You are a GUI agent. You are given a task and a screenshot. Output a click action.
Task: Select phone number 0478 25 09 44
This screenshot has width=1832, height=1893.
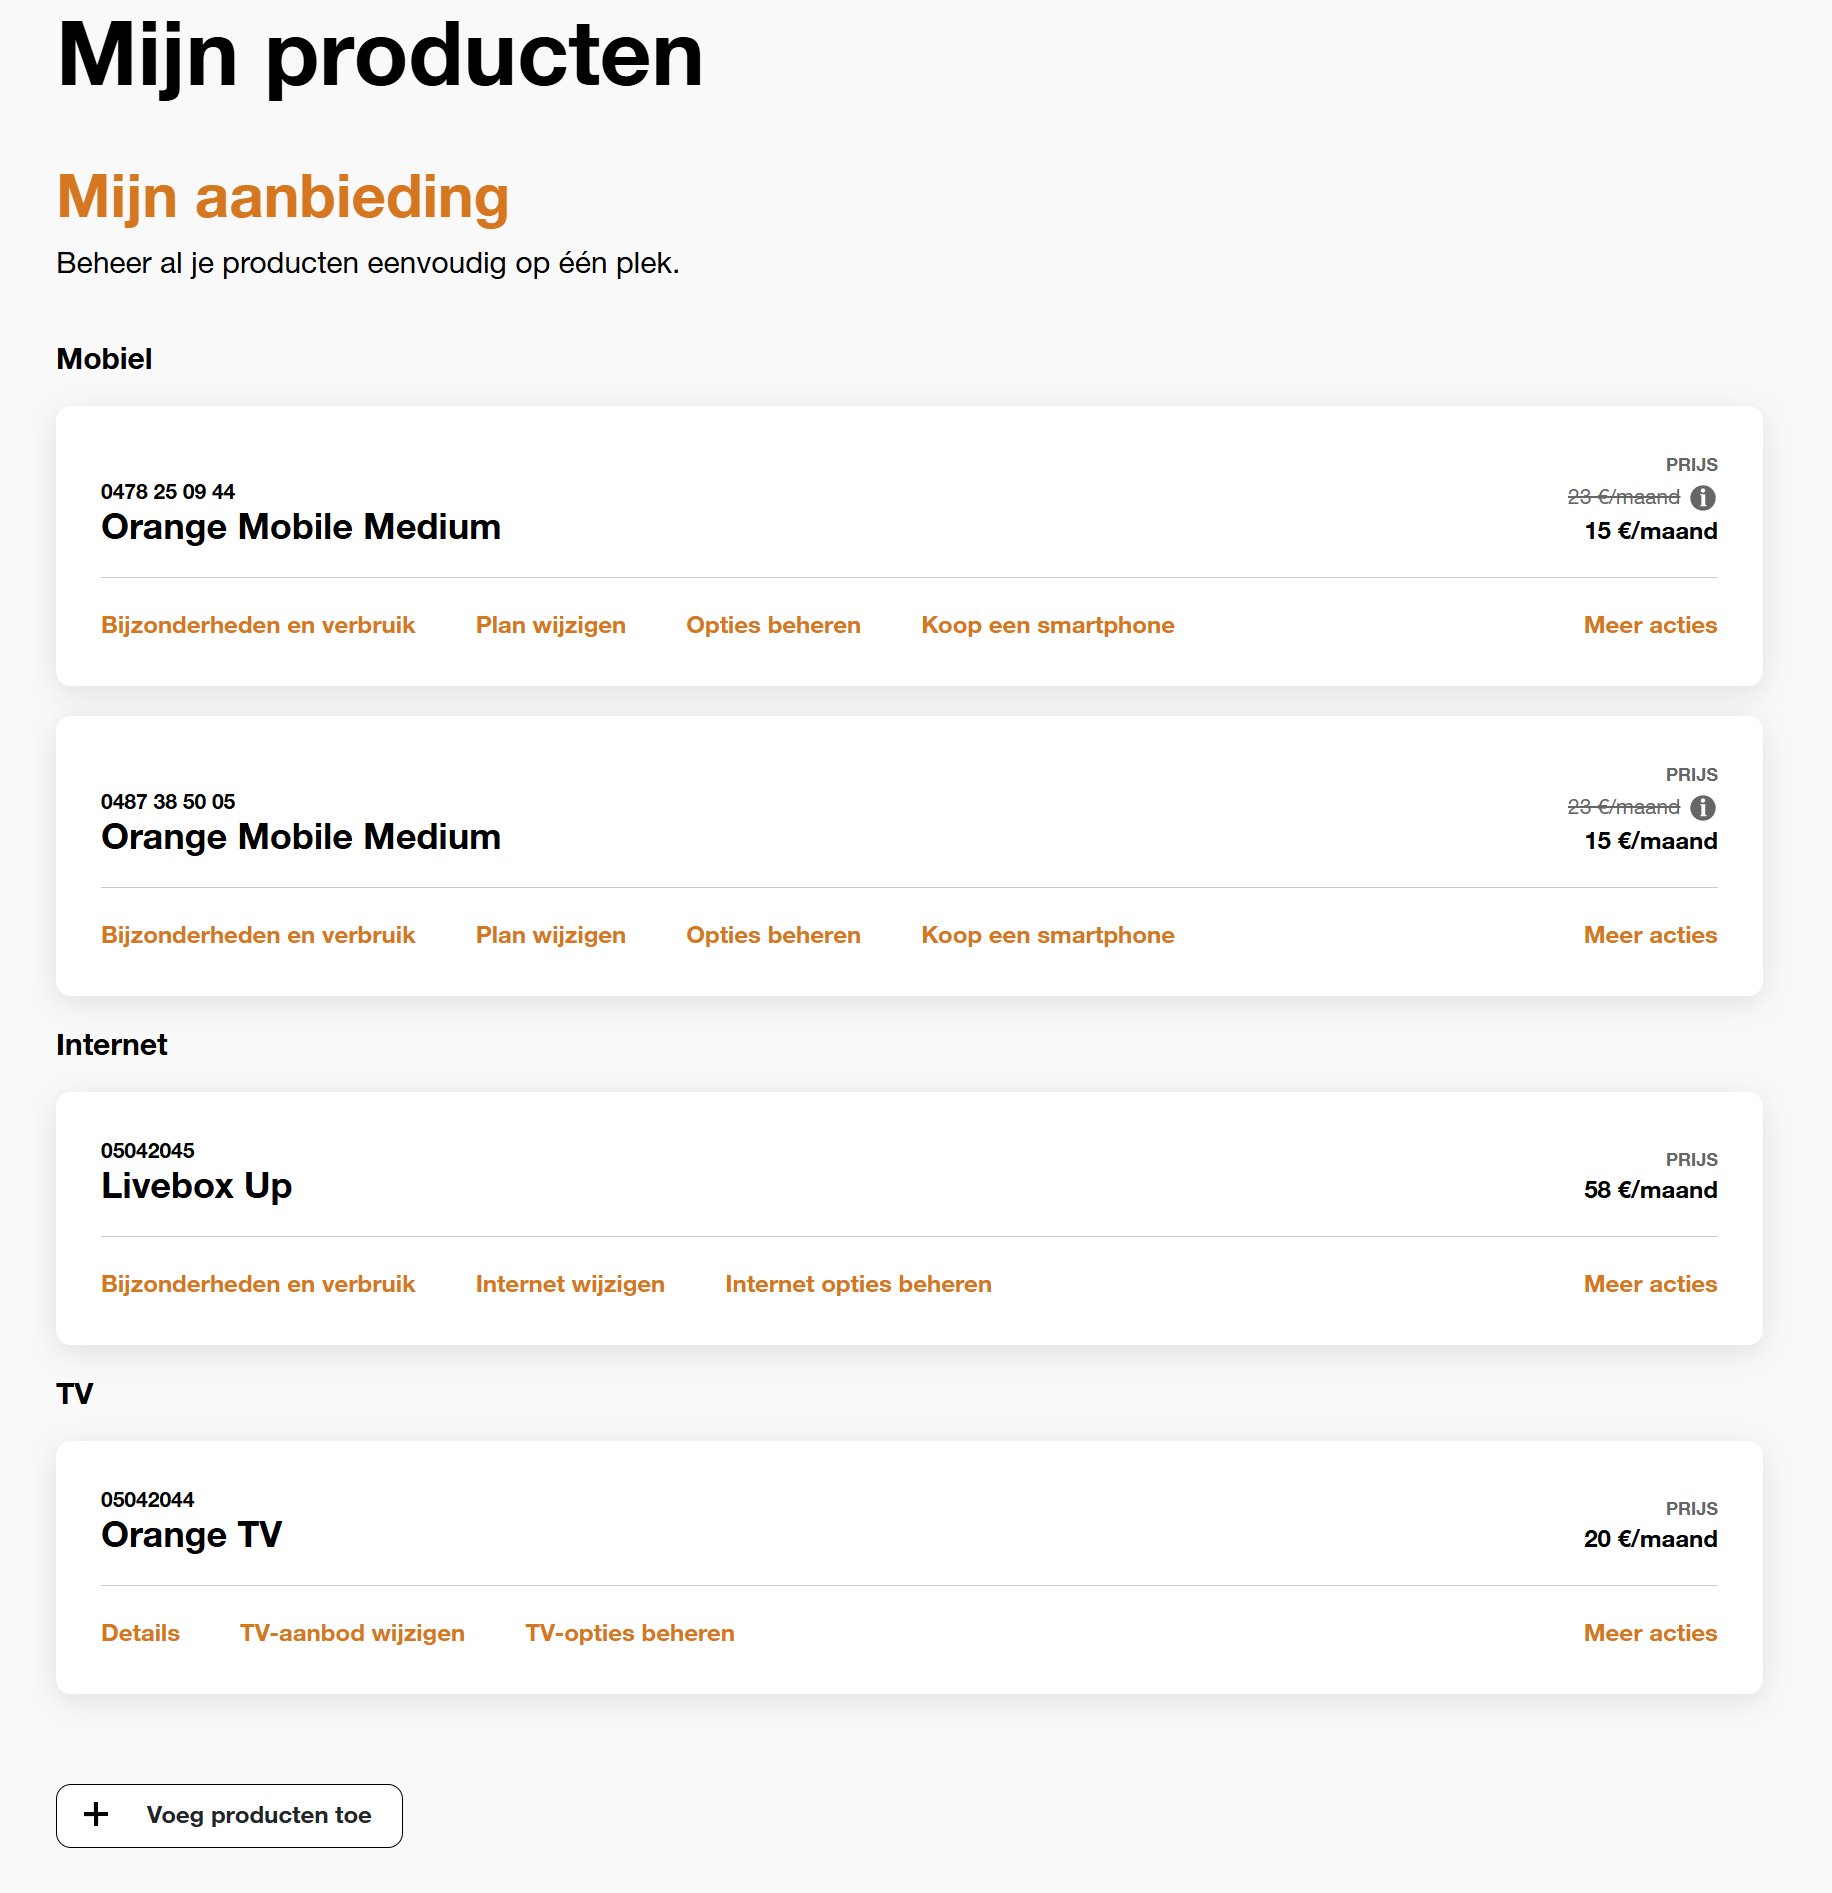[x=168, y=492]
